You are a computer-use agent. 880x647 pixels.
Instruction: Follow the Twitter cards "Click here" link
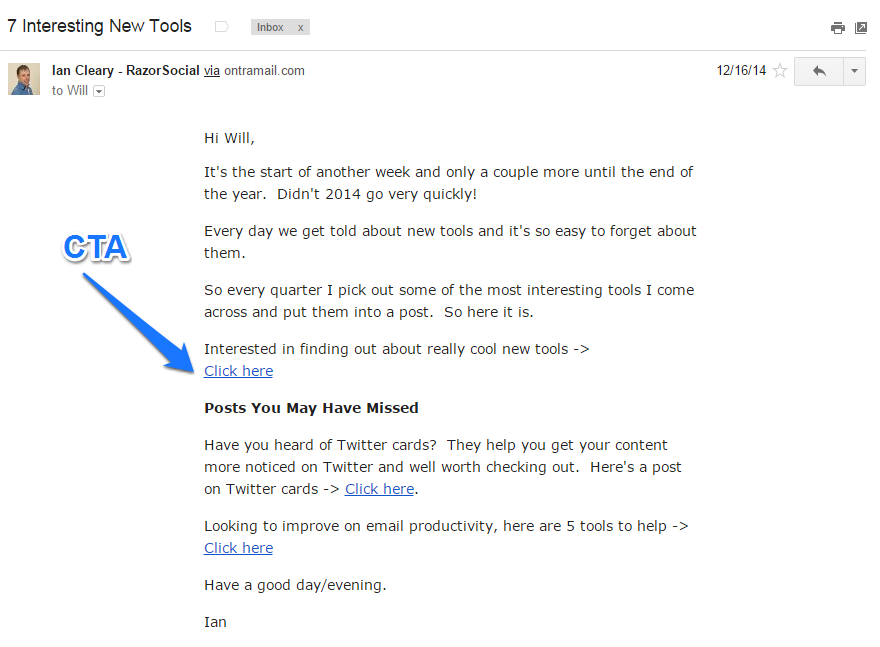click(379, 489)
